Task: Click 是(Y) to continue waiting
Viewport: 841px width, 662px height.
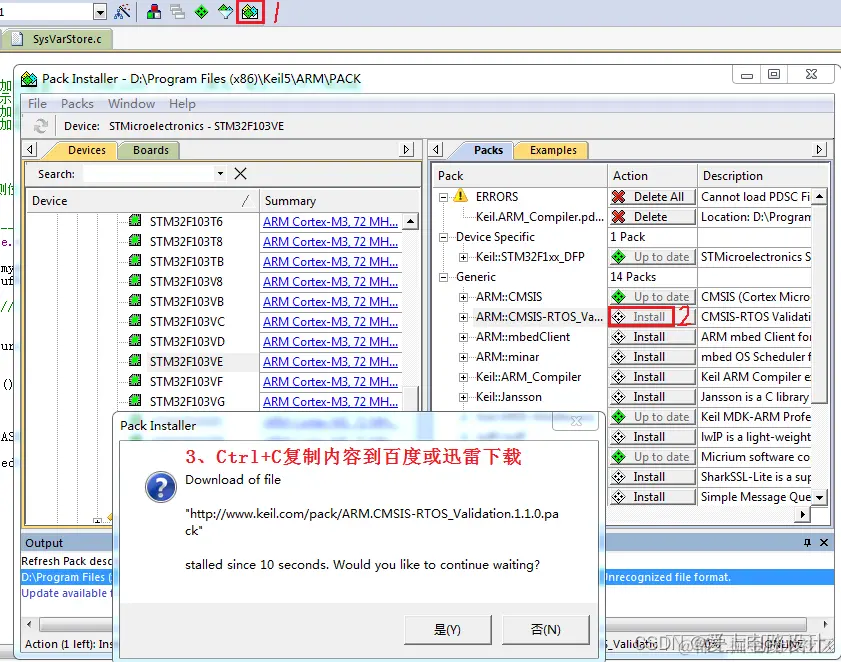Action: point(447,630)
